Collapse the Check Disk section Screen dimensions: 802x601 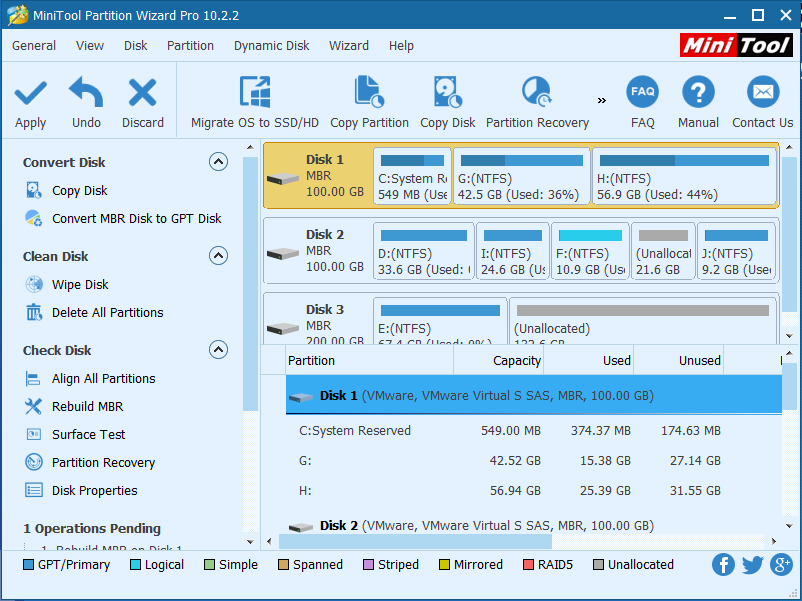tap(218, 350)
